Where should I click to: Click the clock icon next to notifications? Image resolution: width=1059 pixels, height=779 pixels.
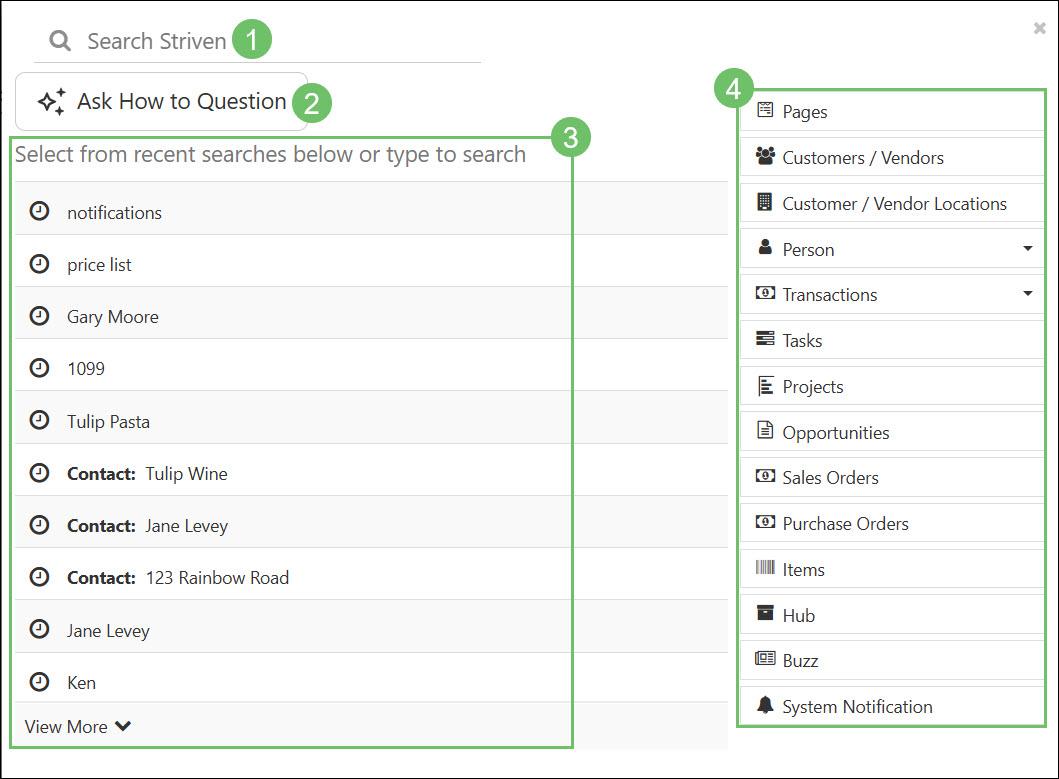(x=40, y=211)
